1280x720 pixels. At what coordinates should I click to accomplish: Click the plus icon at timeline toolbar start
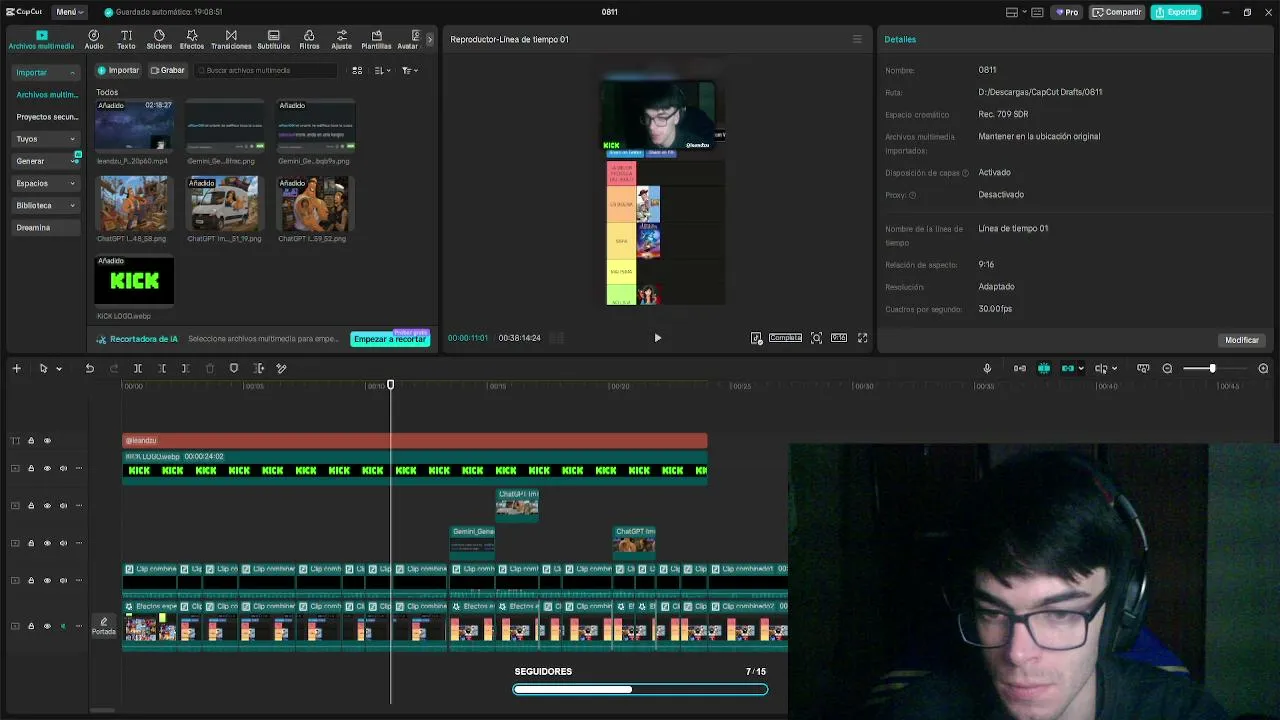coord(16,369)
